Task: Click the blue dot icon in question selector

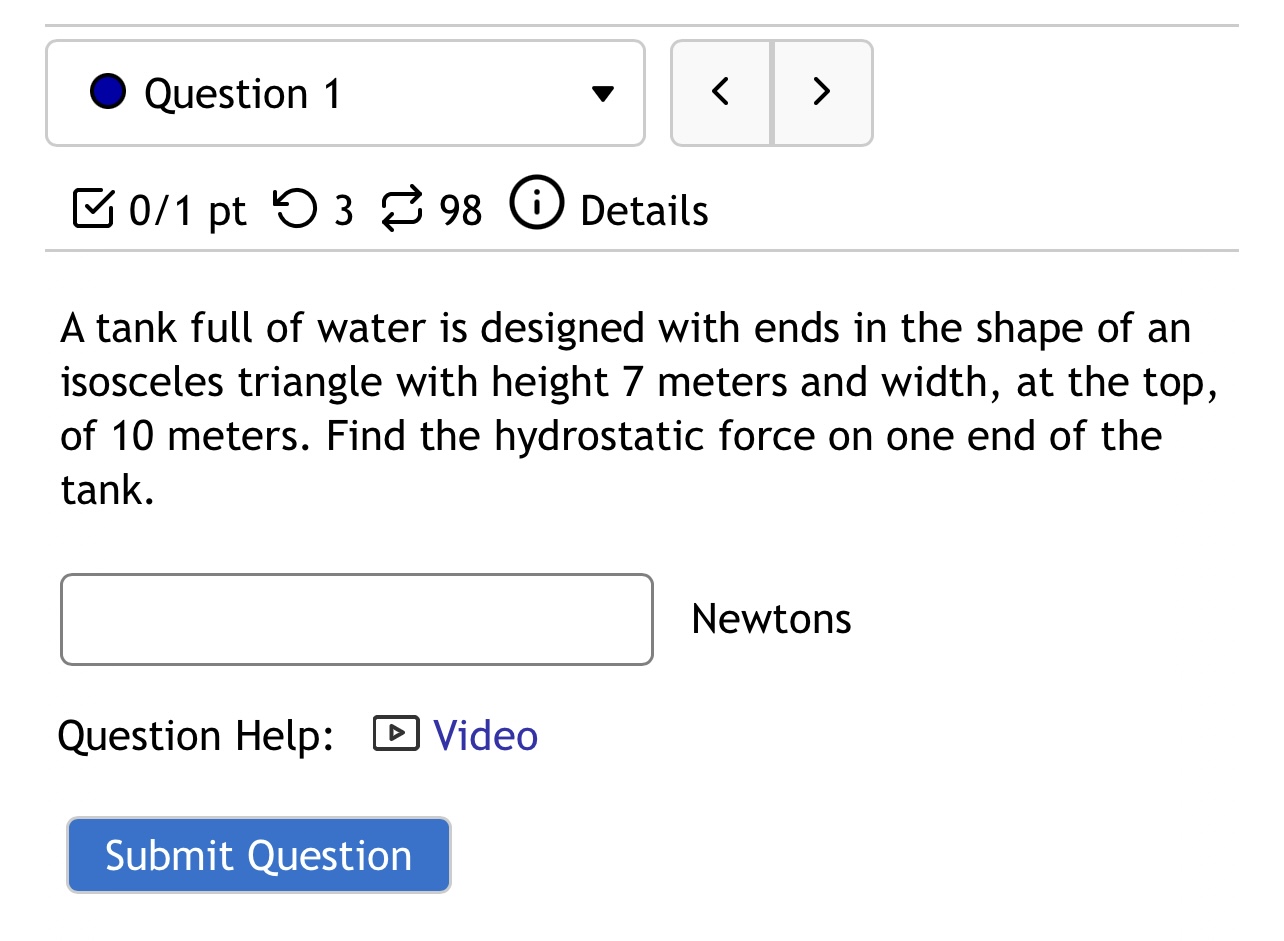Action: tap(110, 91)
